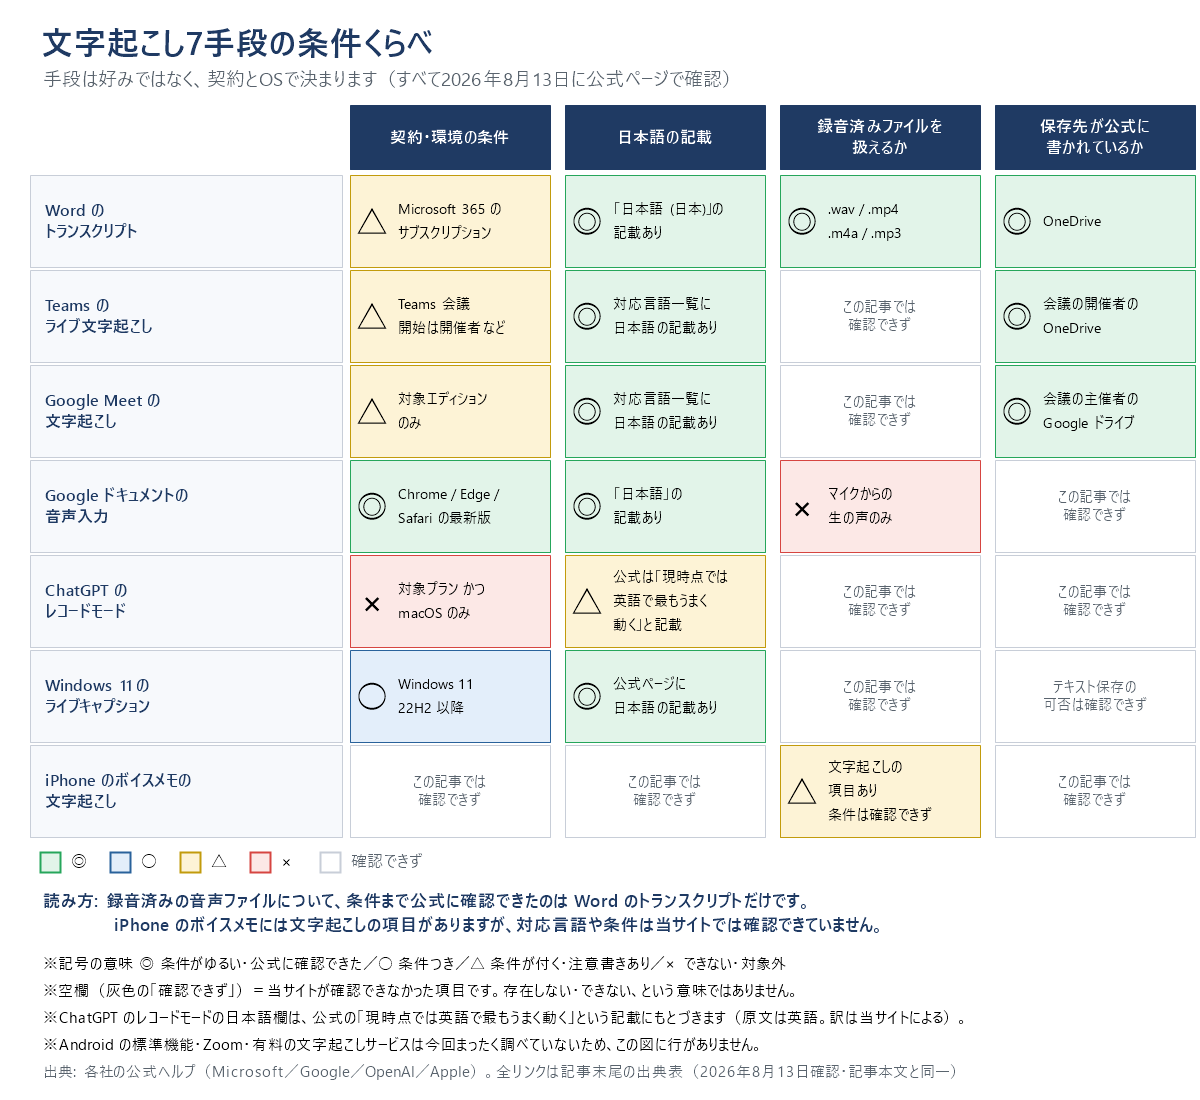The image size is (1200, 1100).
Task: Select the 録音済みファイルを扱えるか column header
Action: point(880,137)
